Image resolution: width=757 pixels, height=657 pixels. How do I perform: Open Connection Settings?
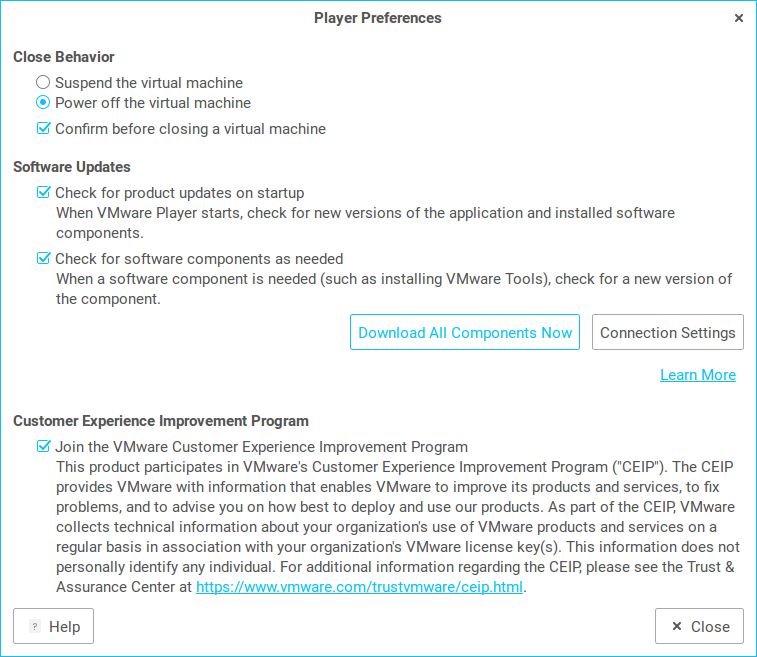668,333
